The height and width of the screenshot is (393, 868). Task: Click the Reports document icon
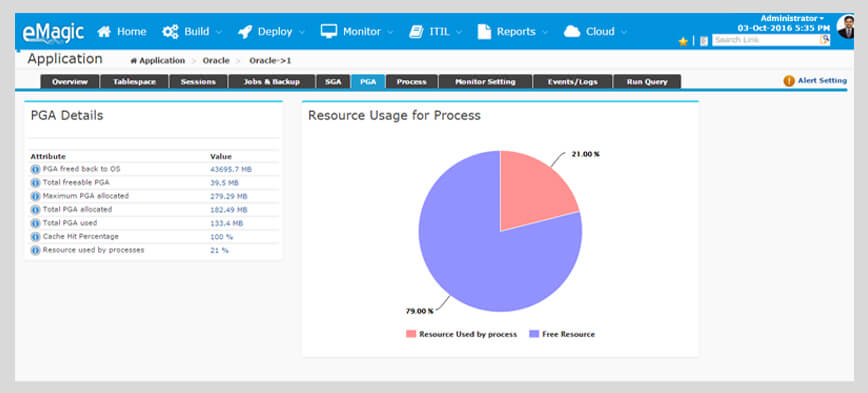click(x=484, y=32)
